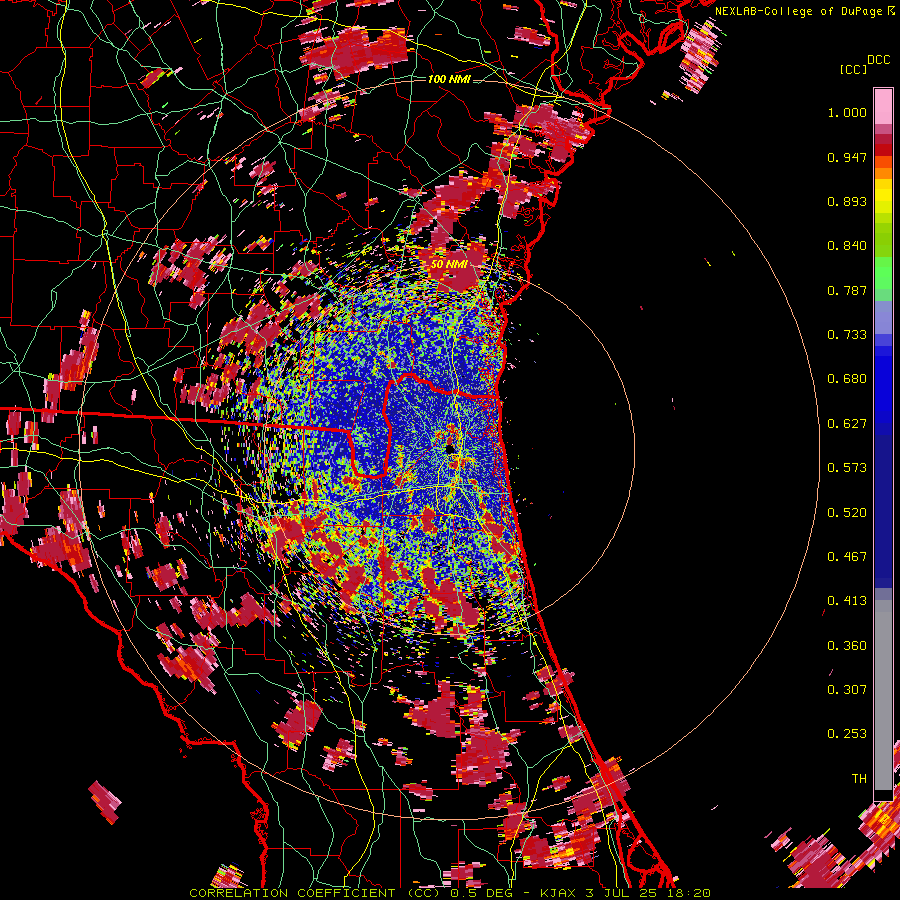Click the 0.733 legend value

tap(847, 335)
